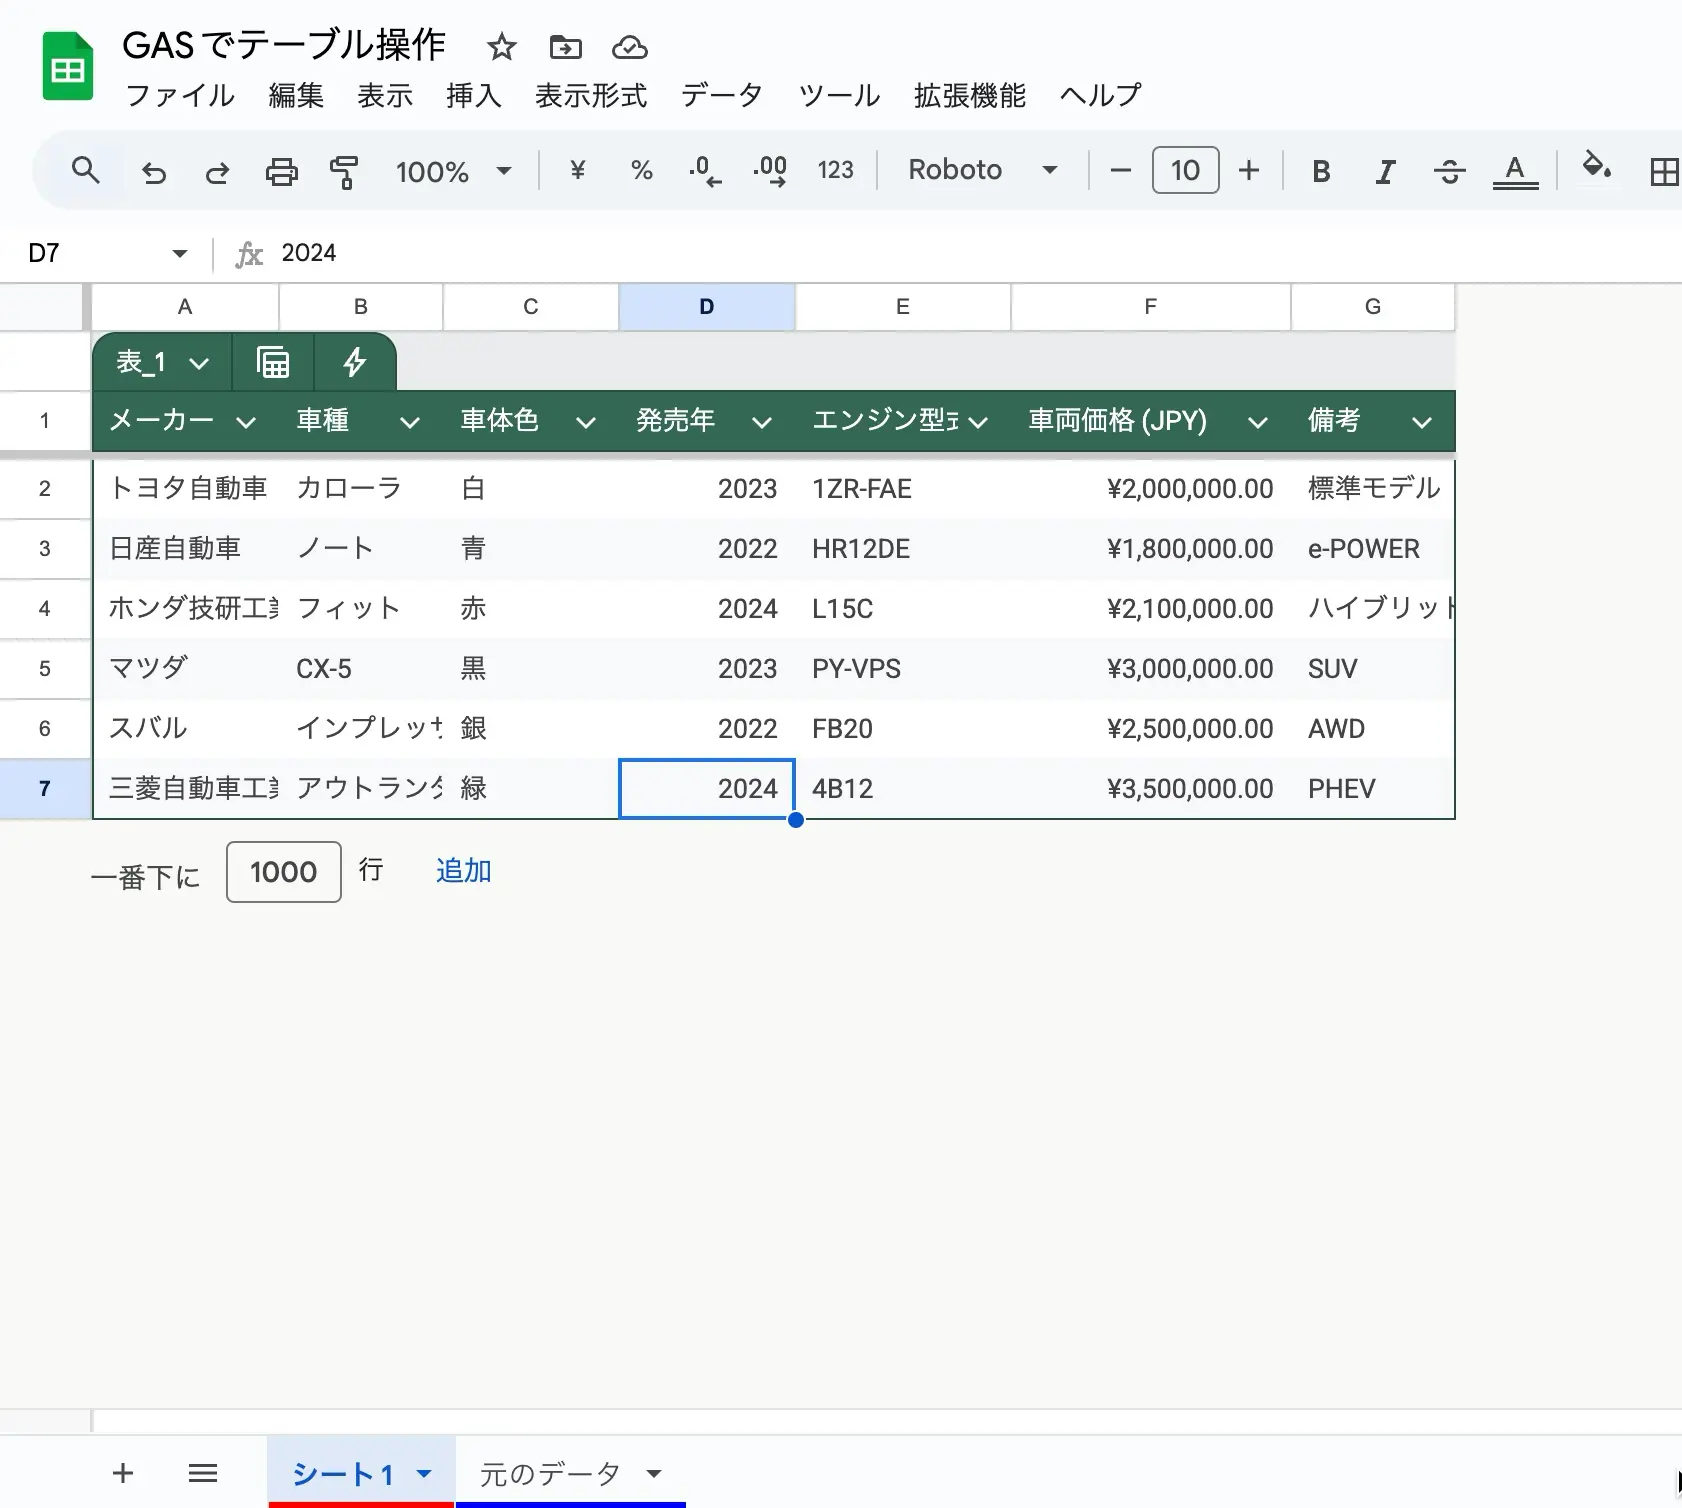Open the ヘルプ menu

1100,95
